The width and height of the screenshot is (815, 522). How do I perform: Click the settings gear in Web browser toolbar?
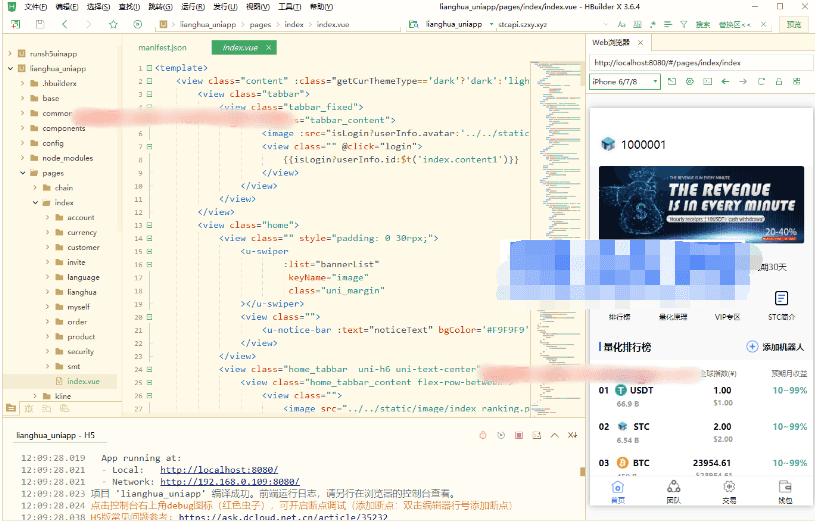690,82
